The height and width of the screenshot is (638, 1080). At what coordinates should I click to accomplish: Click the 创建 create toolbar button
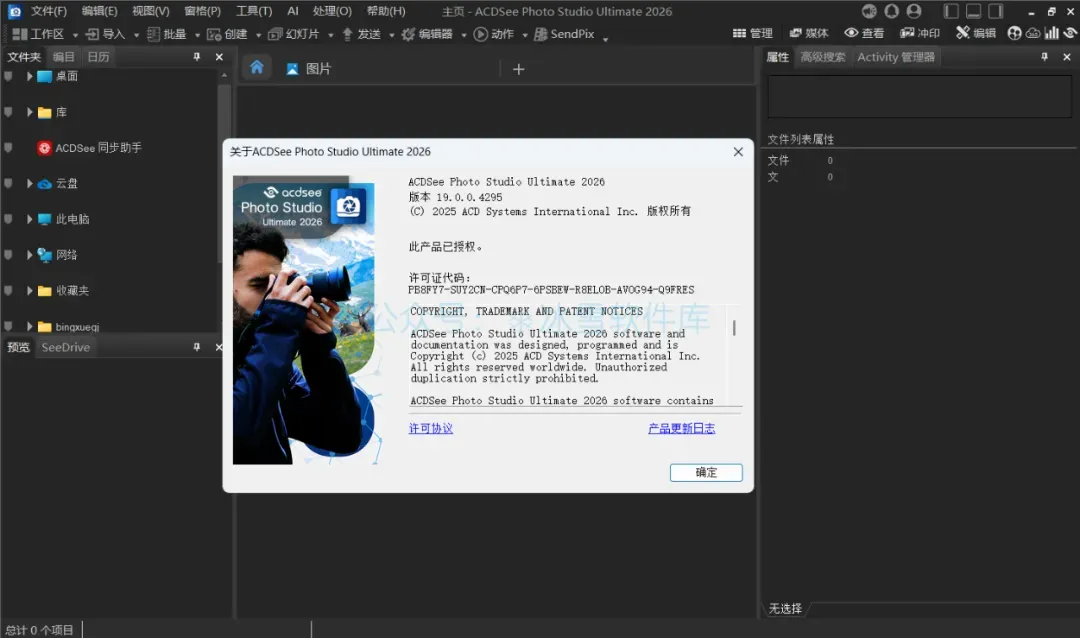click(x=227, y=34)
